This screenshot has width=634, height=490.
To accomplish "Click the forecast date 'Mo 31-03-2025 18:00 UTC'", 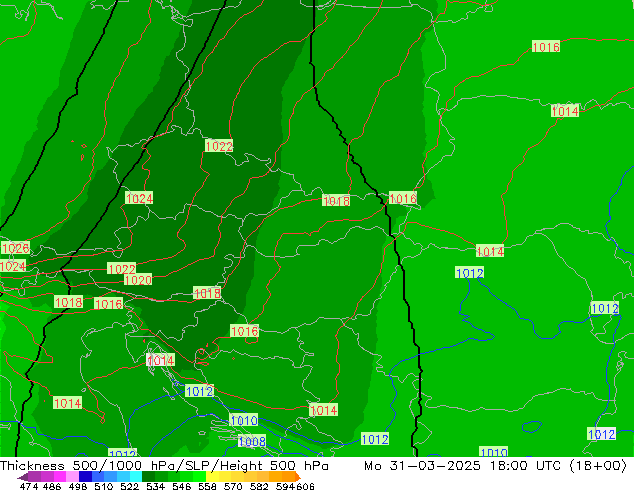I will (463, 466).
